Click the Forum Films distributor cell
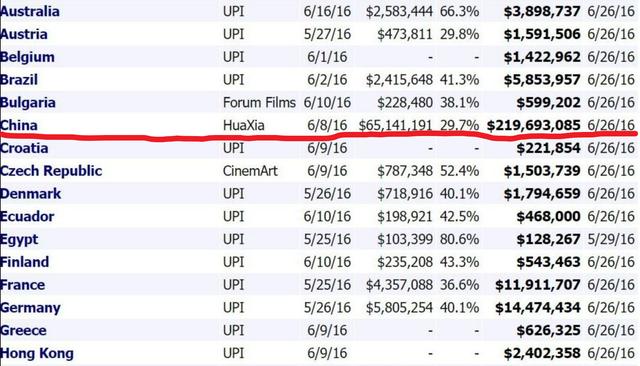This screenshot has width=640, height=366. coord(259,102)
